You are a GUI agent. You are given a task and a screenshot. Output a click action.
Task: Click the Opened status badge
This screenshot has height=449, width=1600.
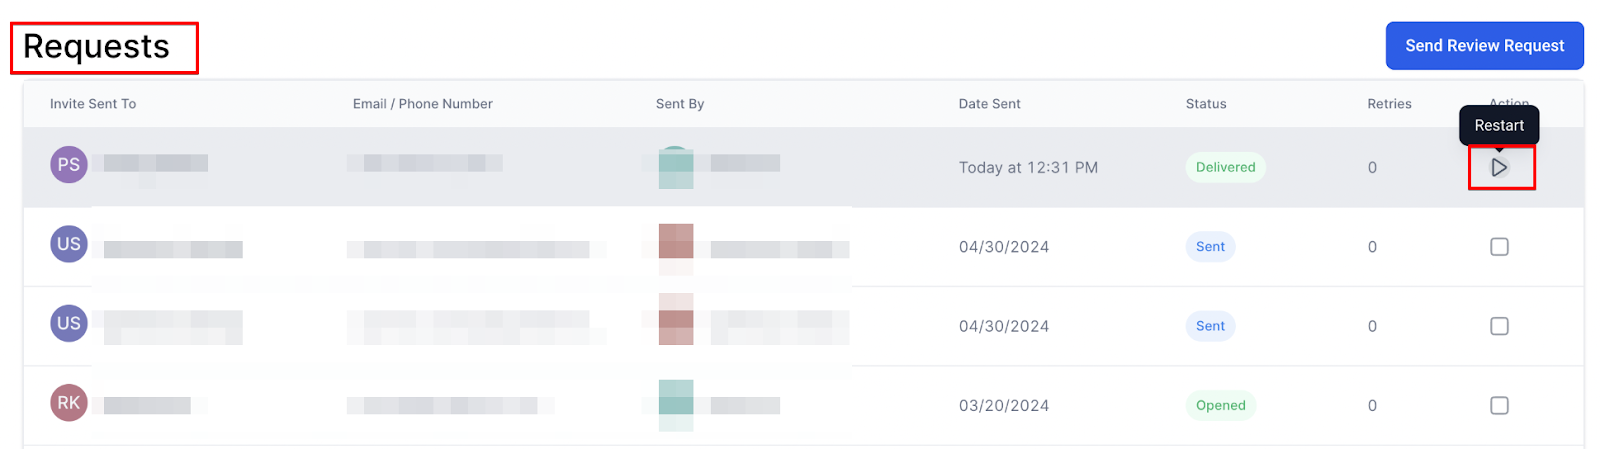(1221, 405)
